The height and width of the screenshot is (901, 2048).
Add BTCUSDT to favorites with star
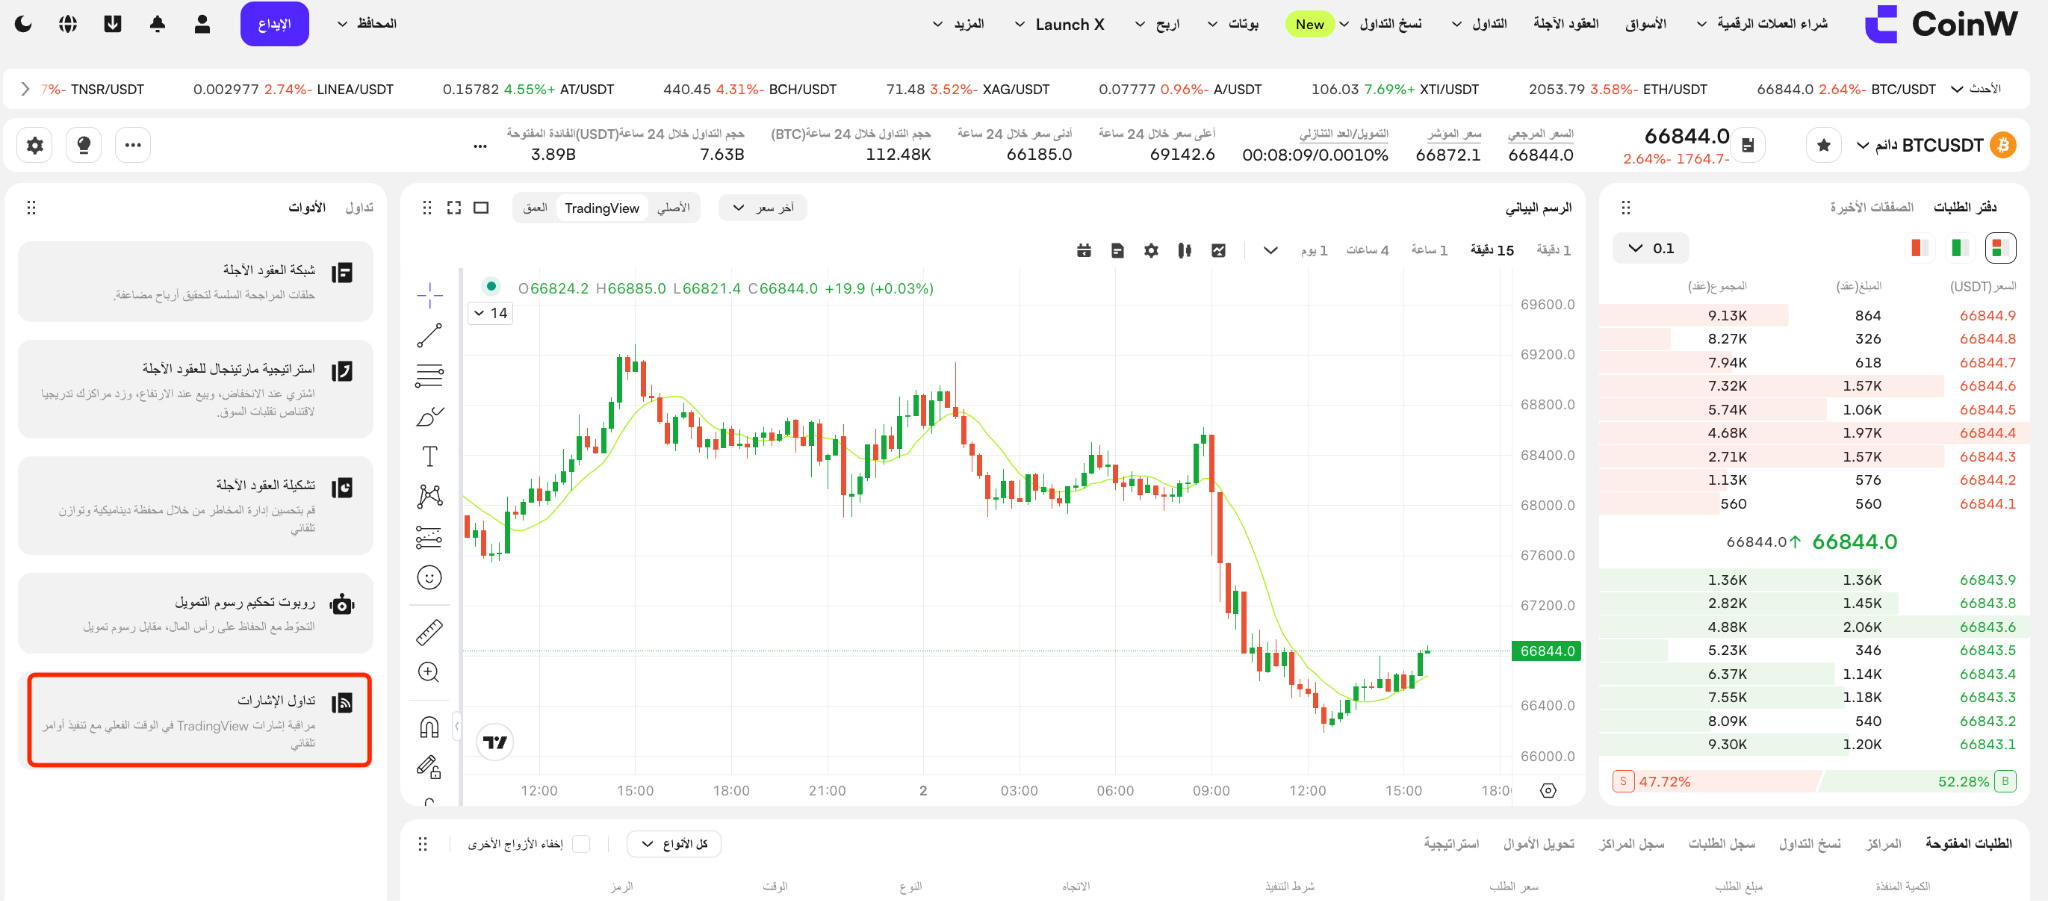(1824, 145)
